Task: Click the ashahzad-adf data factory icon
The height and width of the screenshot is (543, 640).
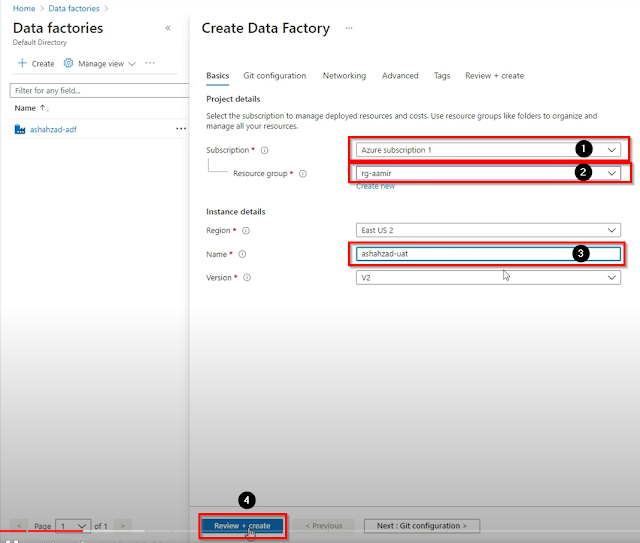Action: click(x=20, y=129)
